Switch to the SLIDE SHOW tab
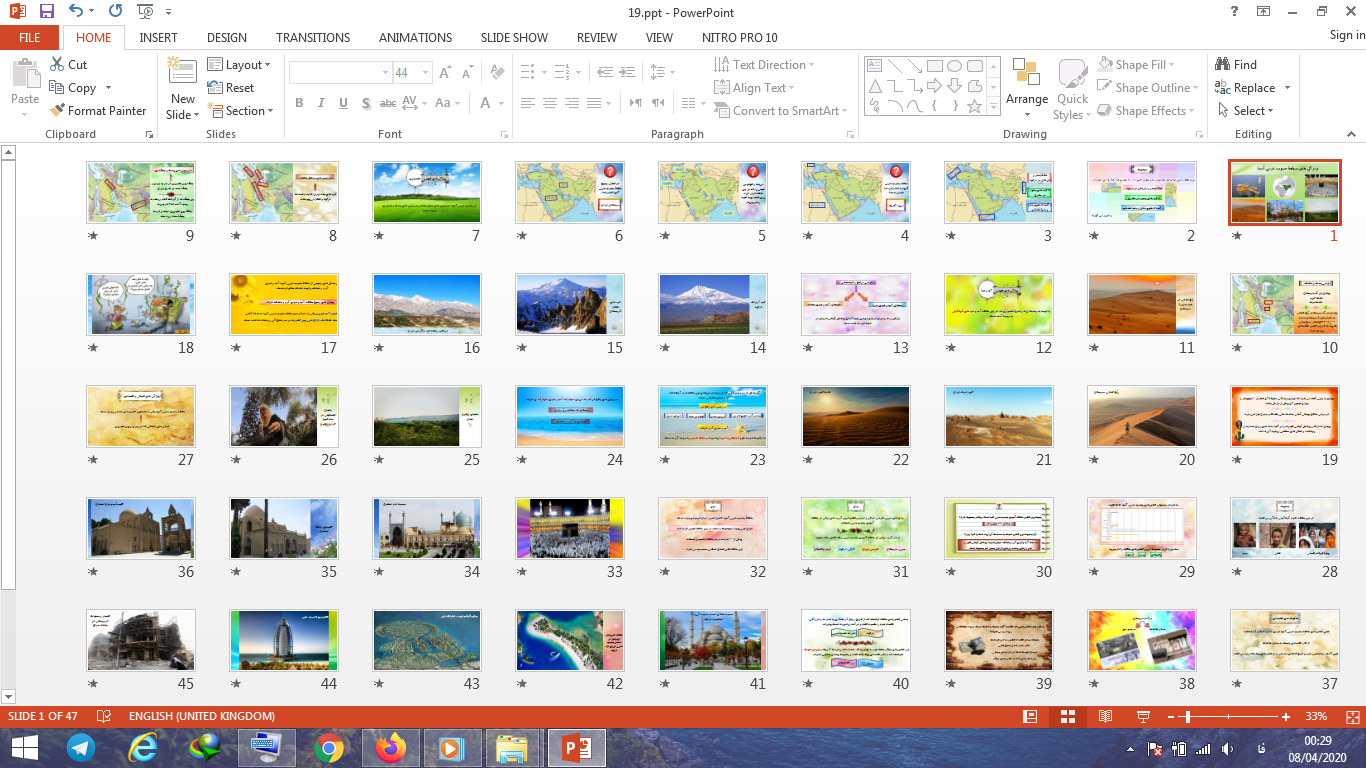Viewport: 1366px width, 768px height. [514, 38]
